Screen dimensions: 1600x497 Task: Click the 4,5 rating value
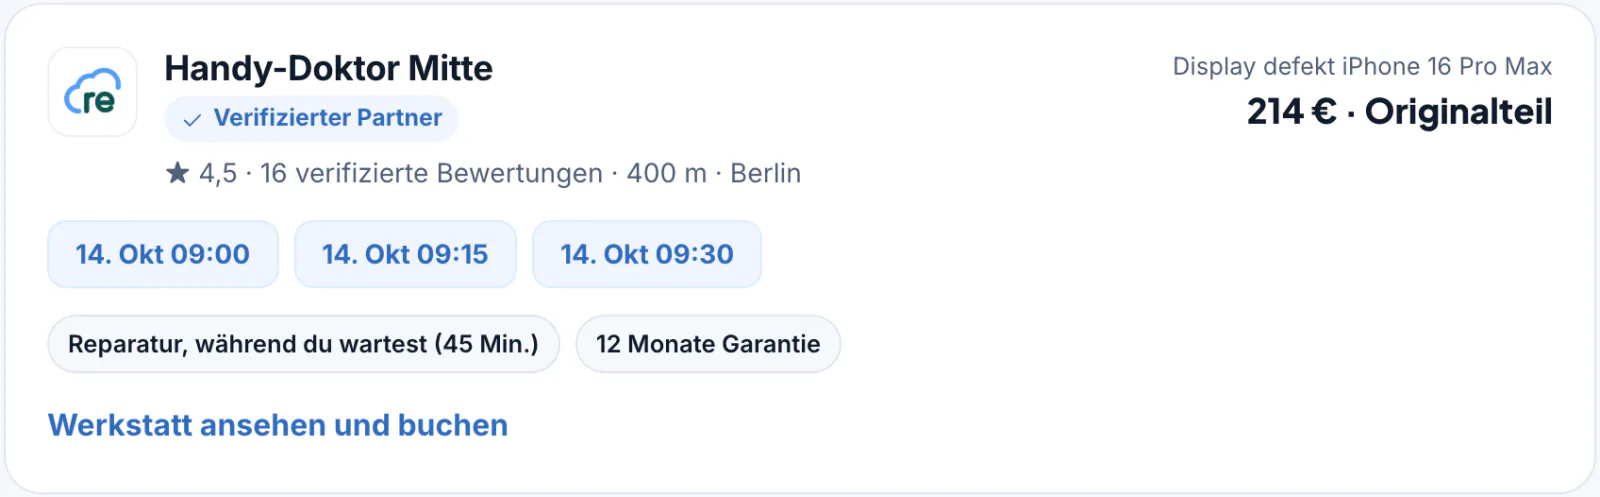[218, 174]
